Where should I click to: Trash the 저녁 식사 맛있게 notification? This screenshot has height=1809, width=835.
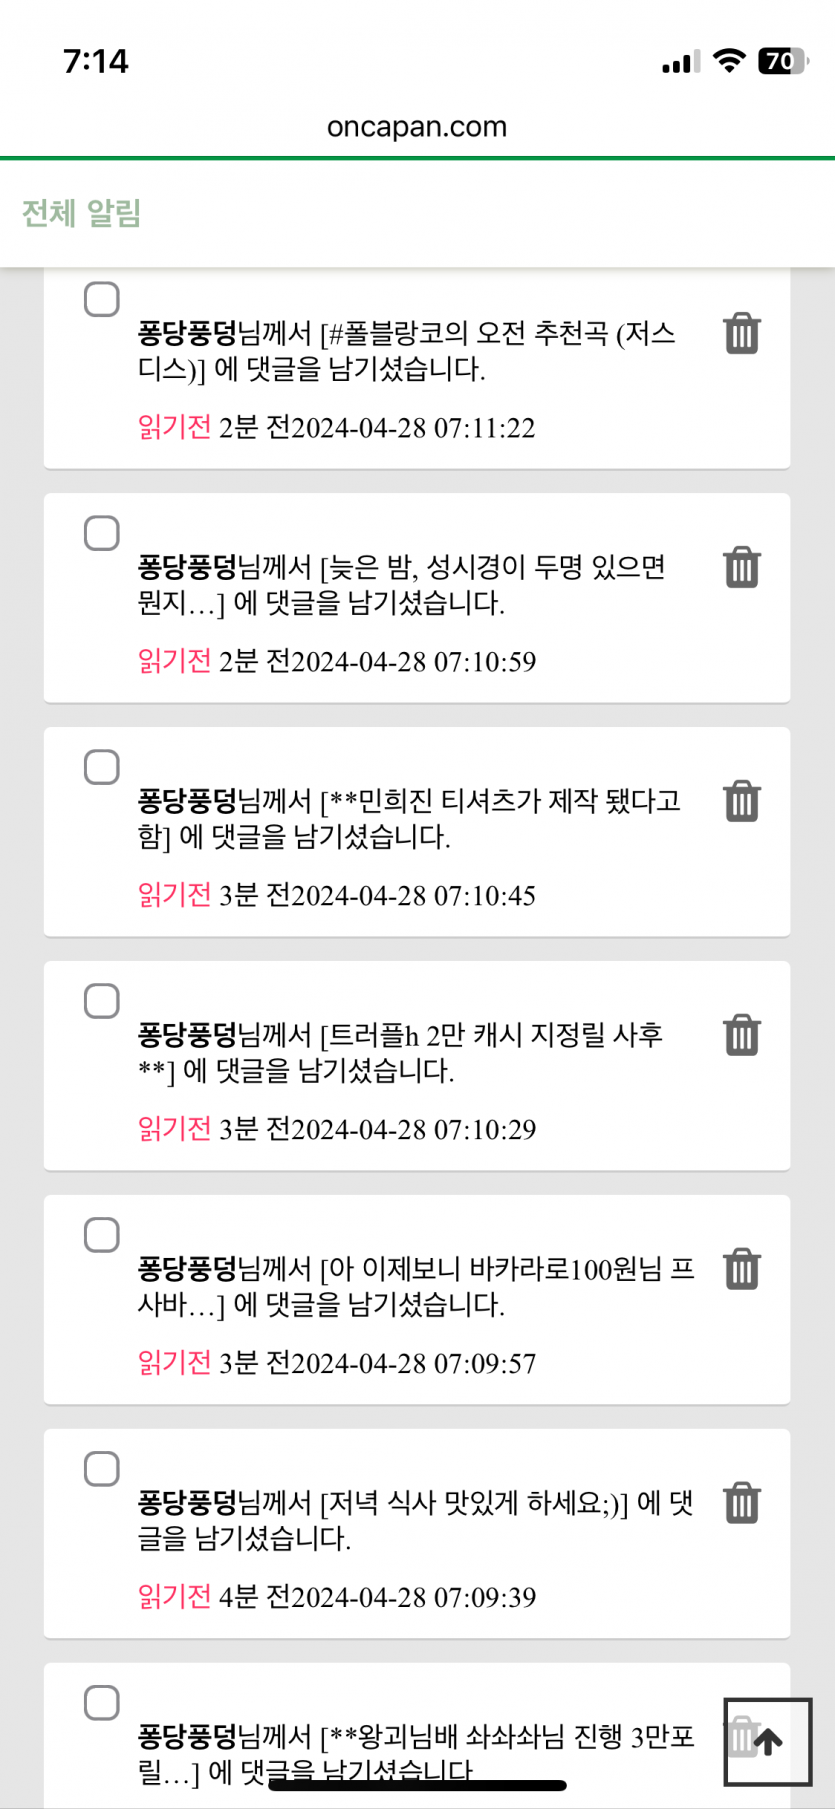741,1504
